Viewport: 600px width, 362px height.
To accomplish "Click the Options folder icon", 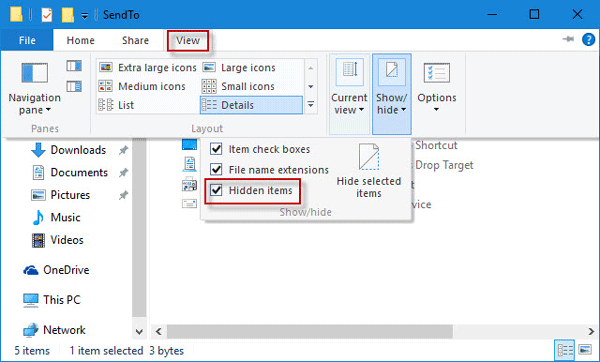I will (x=437, y=73).
